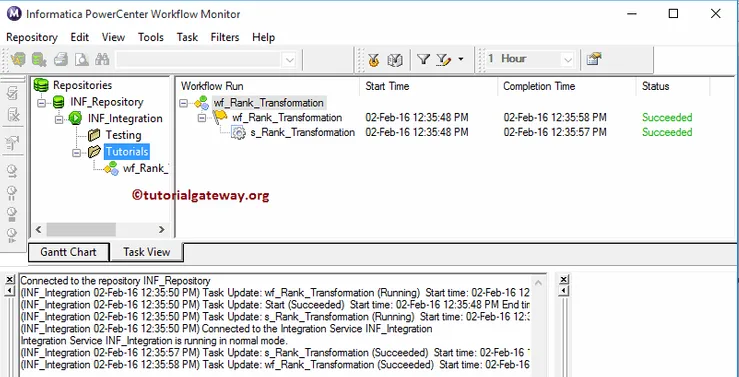Click the green INF_Integration service icon

(x=75, y=118)
